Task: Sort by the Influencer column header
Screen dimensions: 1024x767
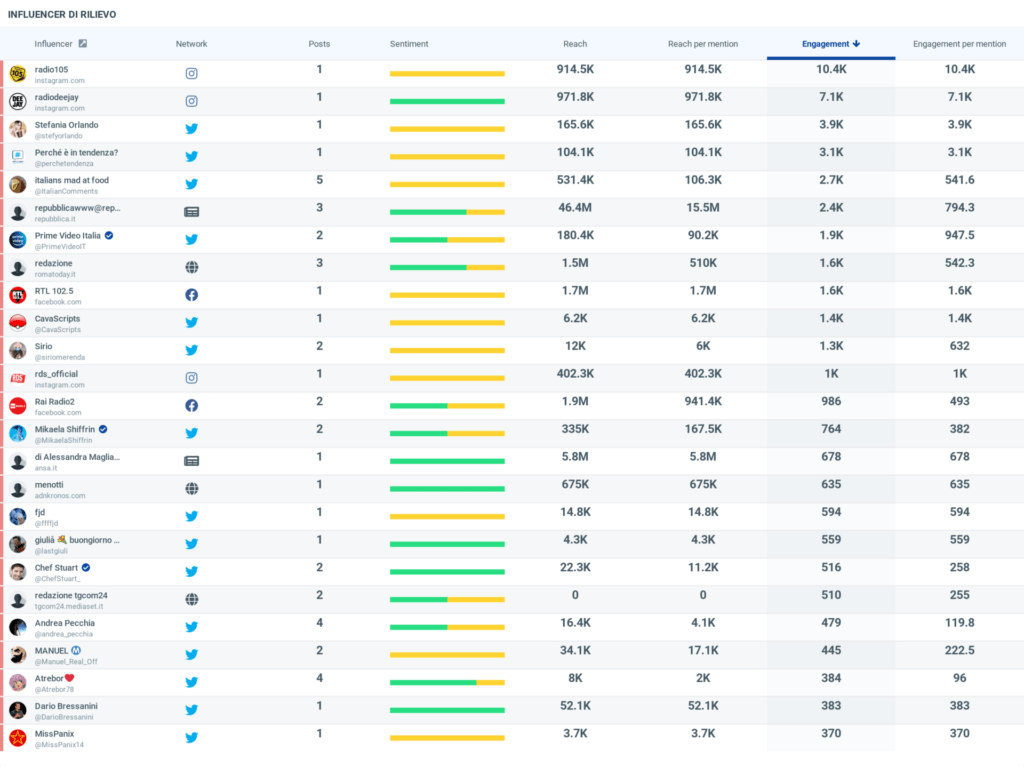Action: tap(53, 44)
